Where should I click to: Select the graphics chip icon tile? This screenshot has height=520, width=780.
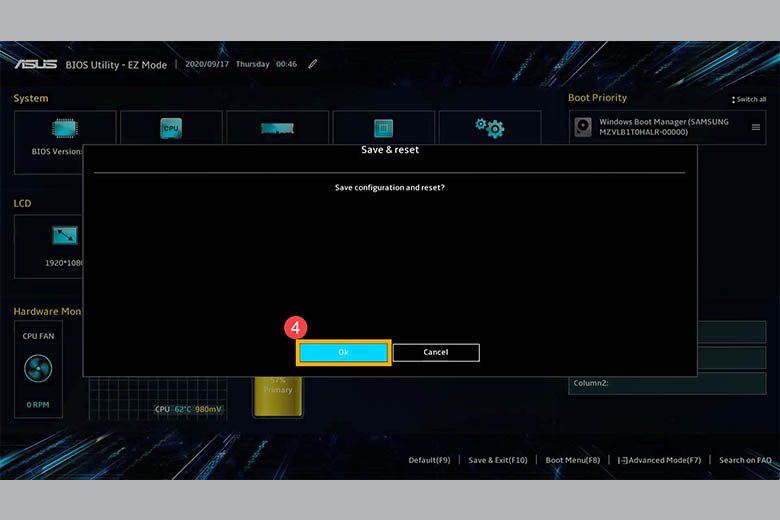tap(383, 127)
